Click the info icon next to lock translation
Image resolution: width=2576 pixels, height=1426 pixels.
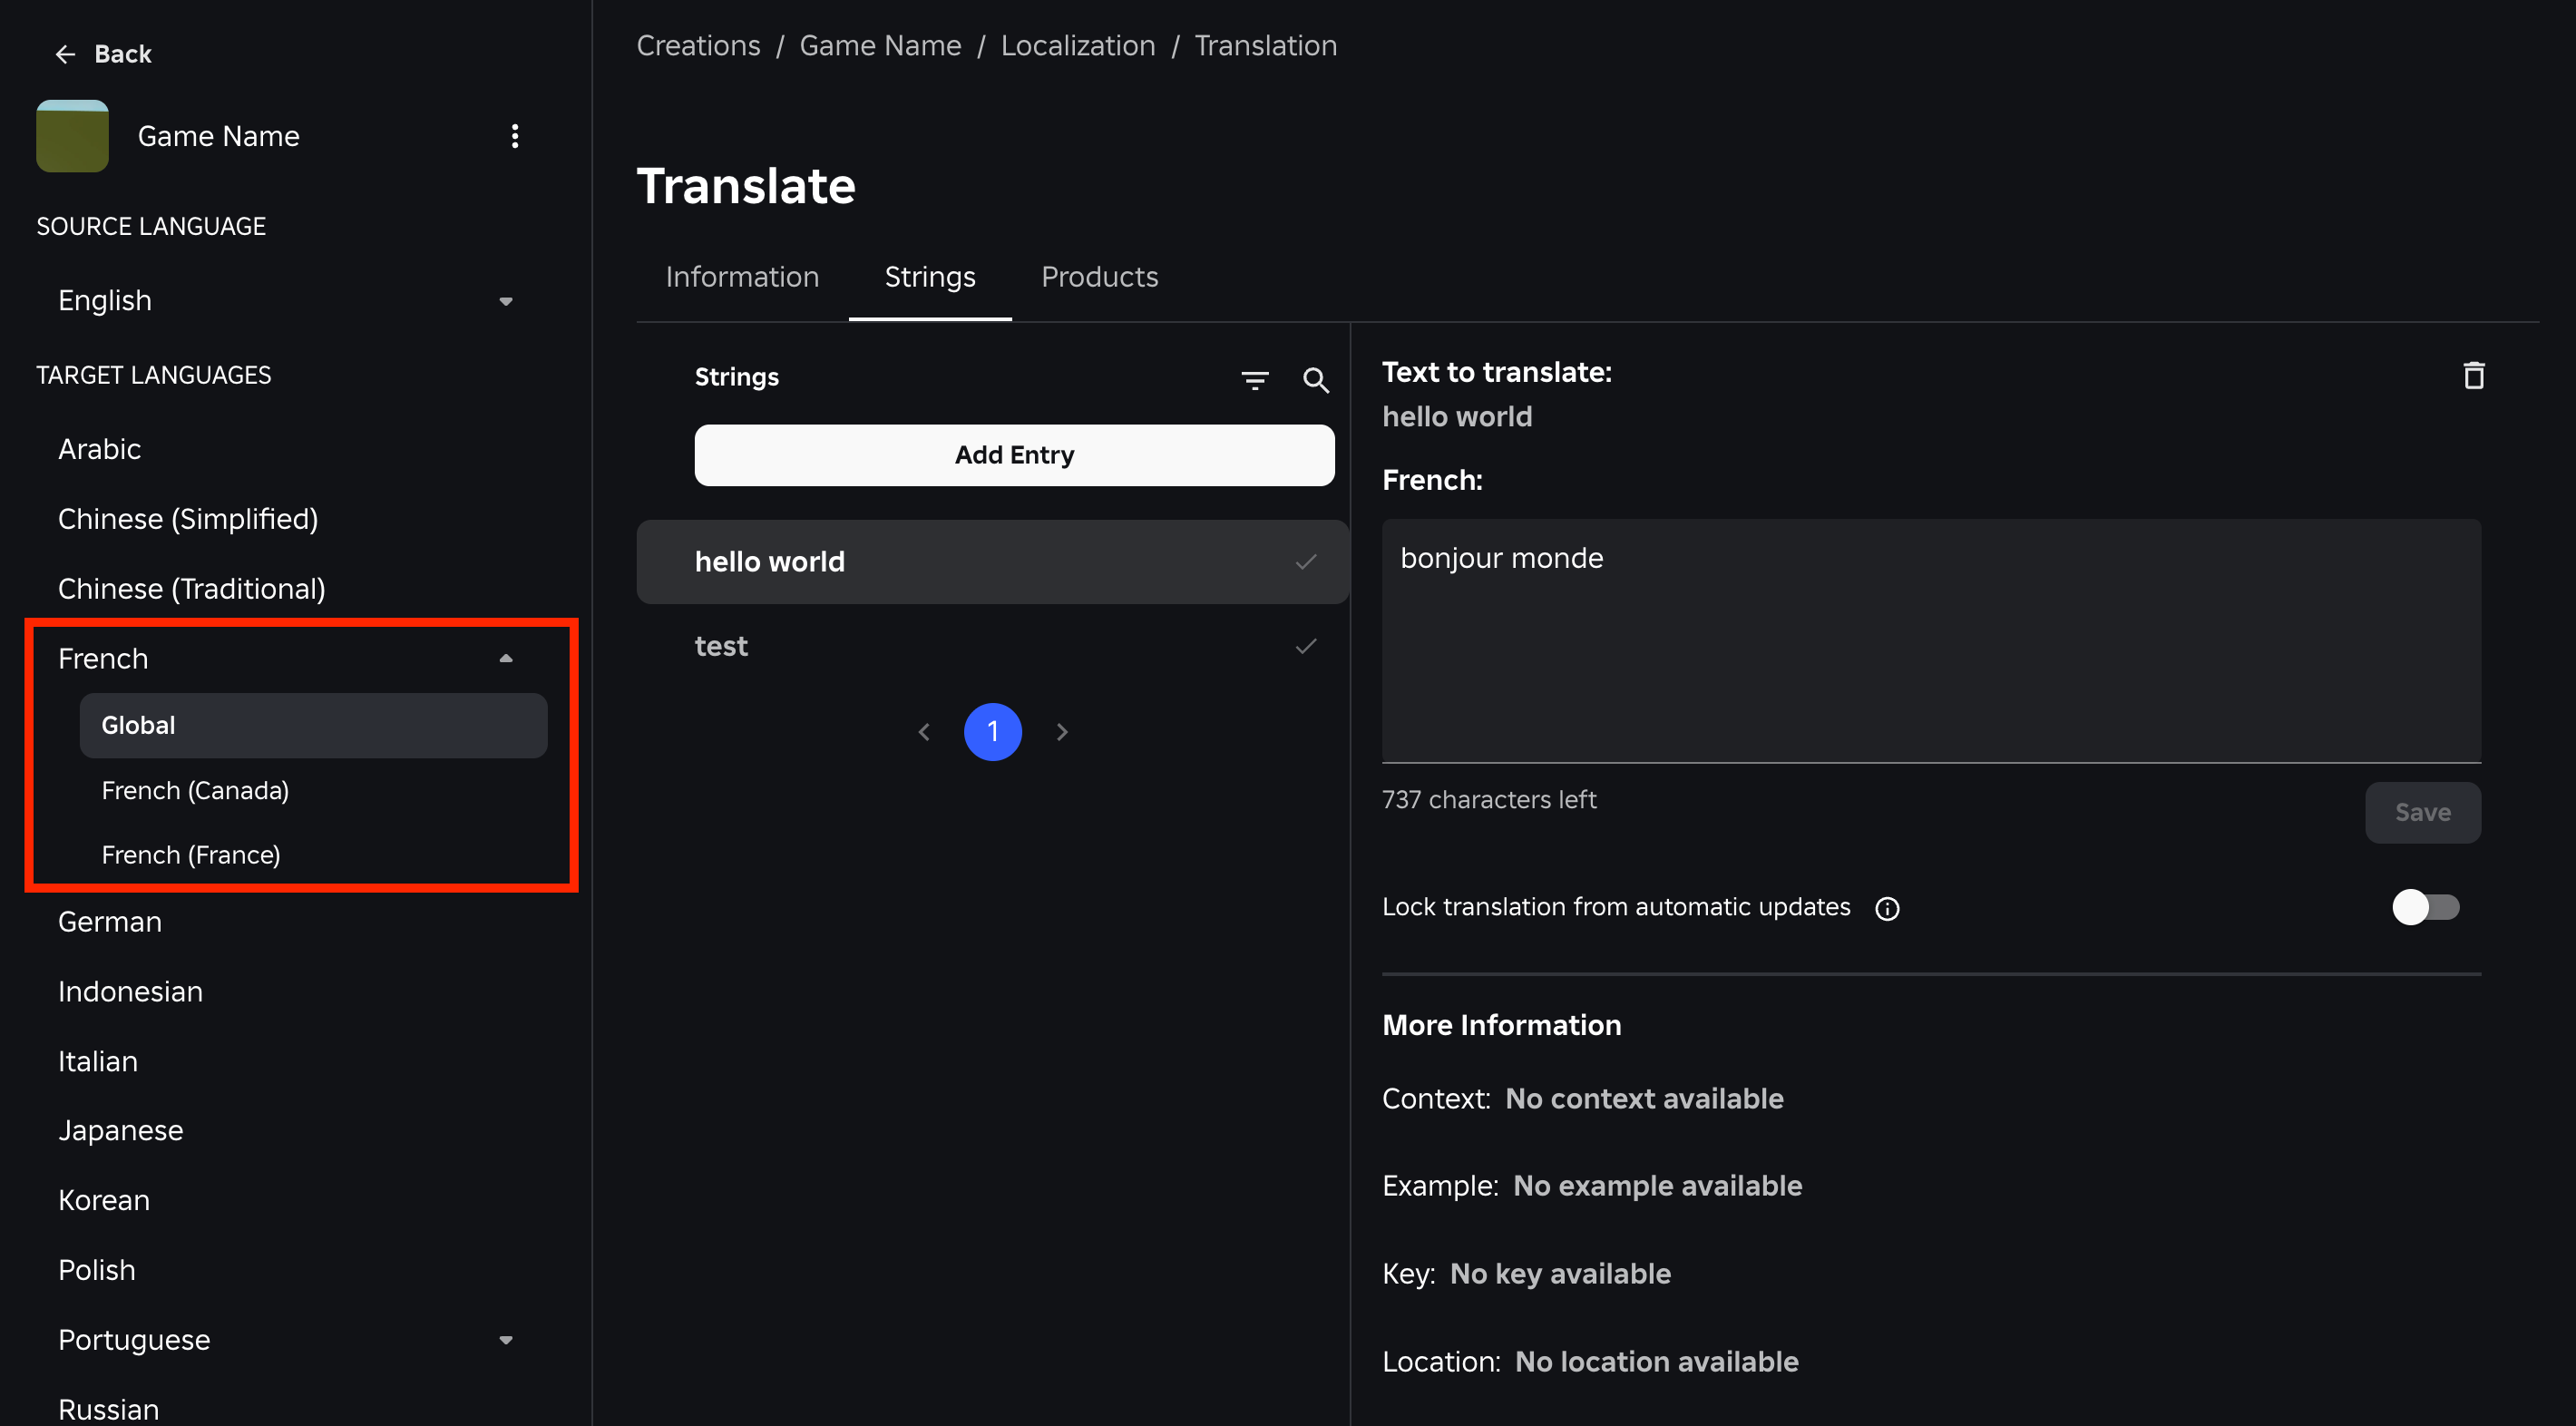(x=1887, y=908)
